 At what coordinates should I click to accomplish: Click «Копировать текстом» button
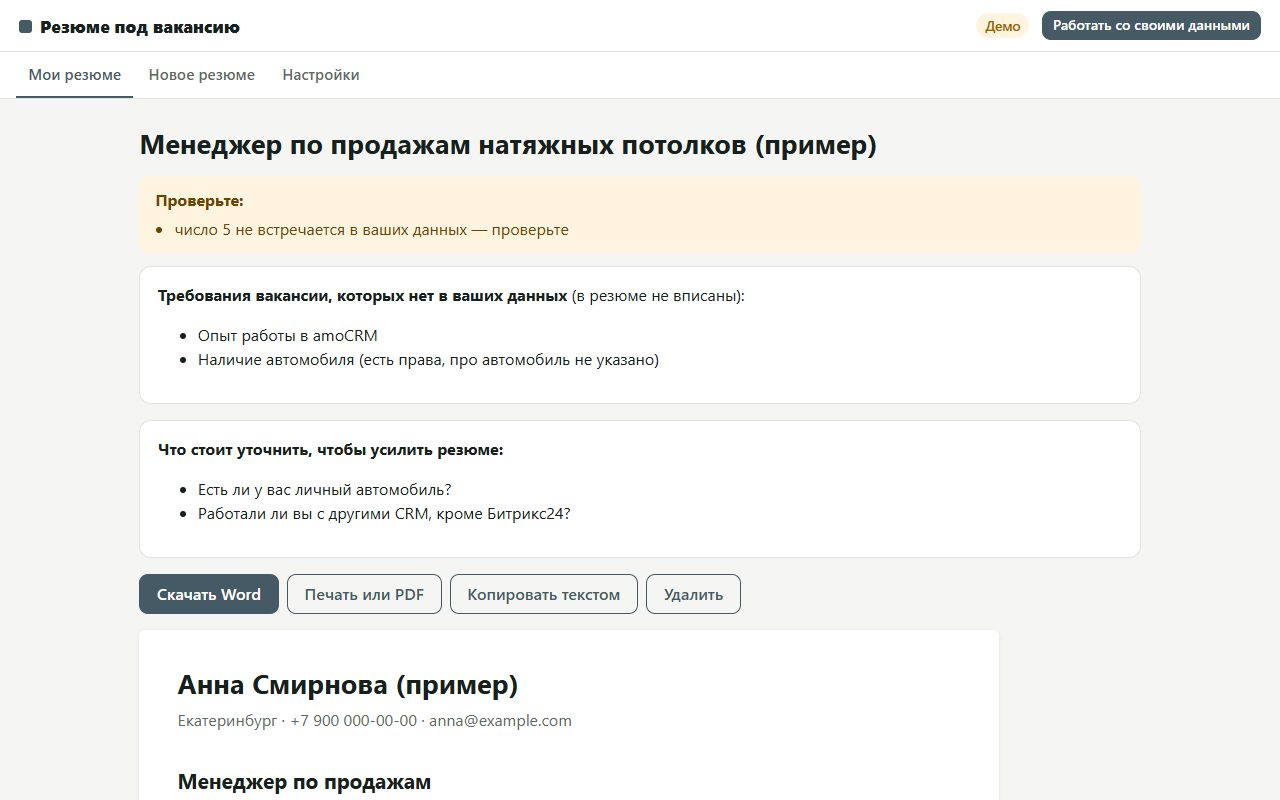click(544, 594)
